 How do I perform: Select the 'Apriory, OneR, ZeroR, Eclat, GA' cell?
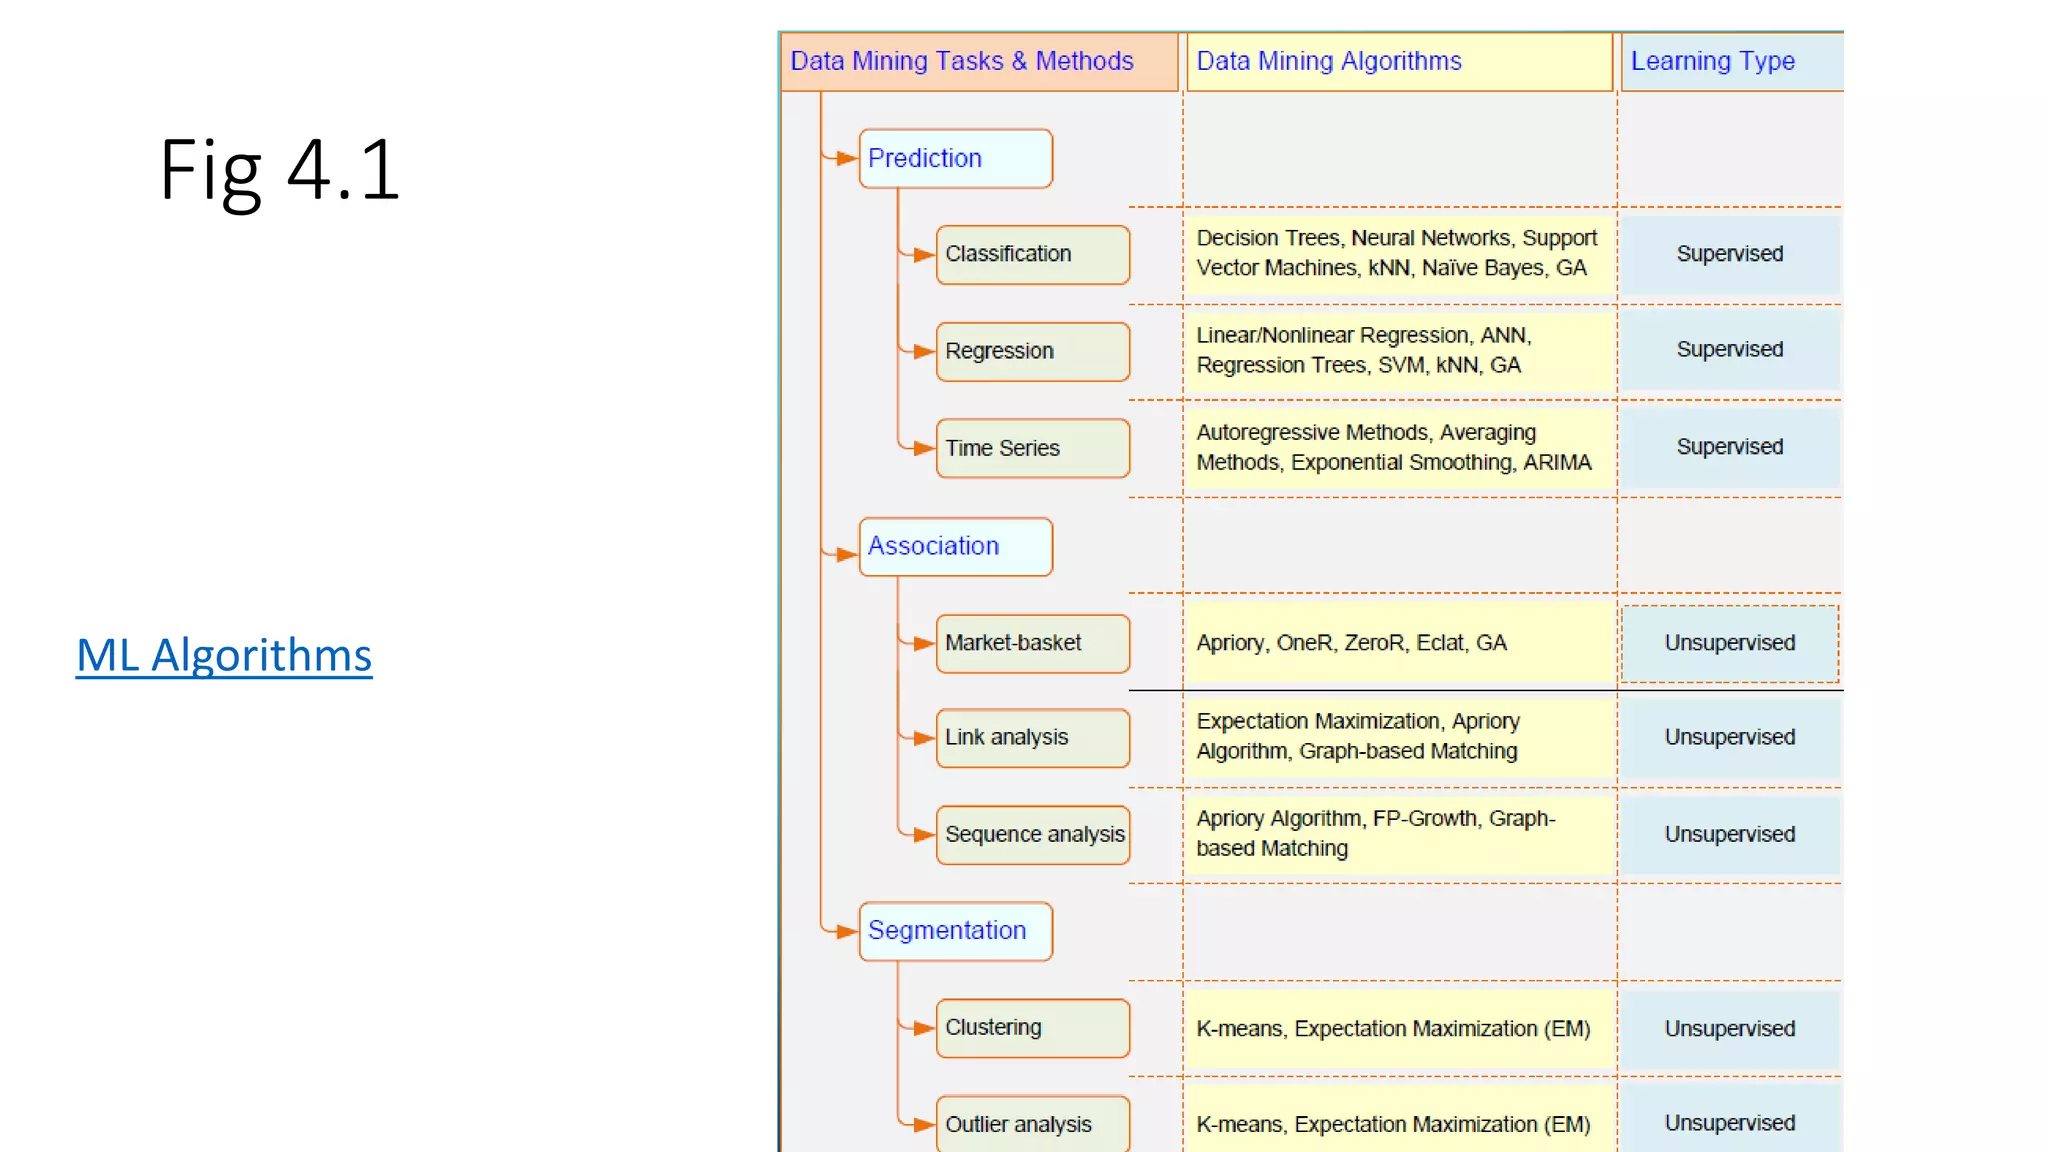click(1399, 643)
